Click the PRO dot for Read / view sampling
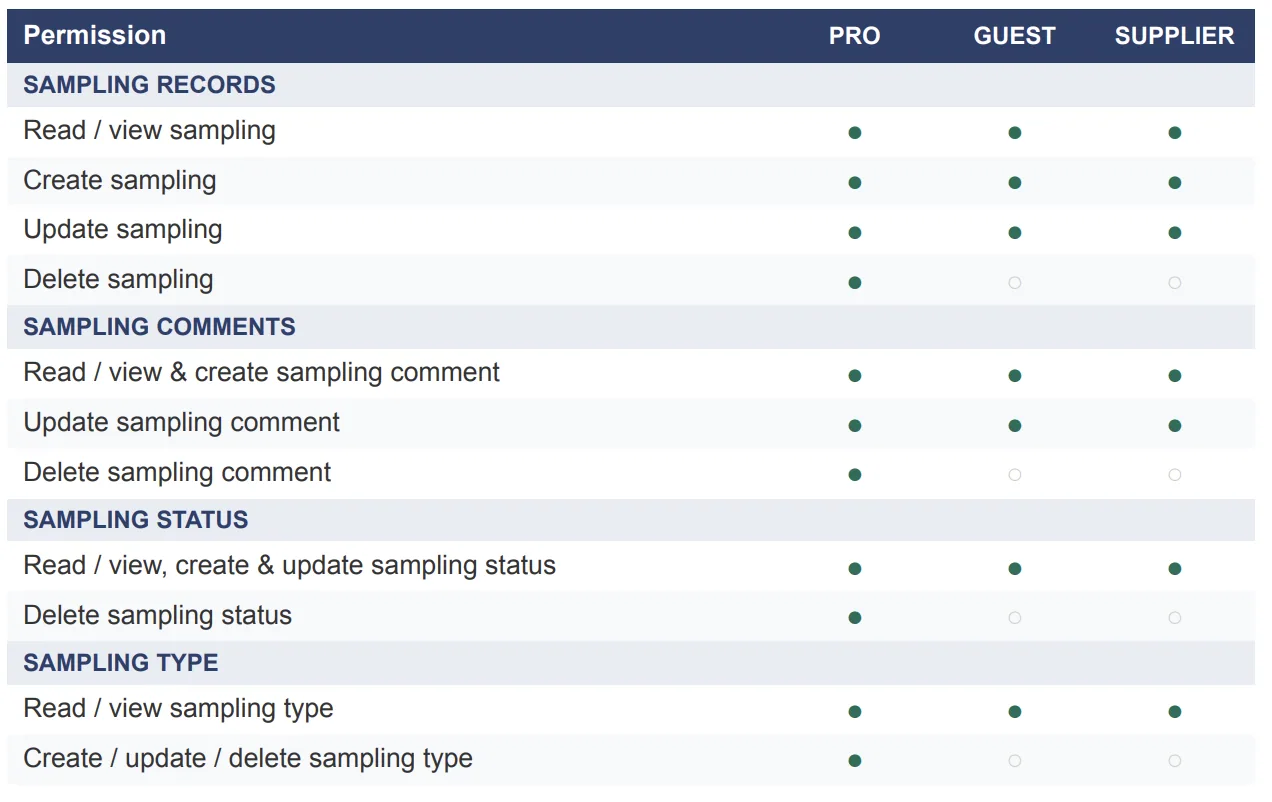 point(854,132)
